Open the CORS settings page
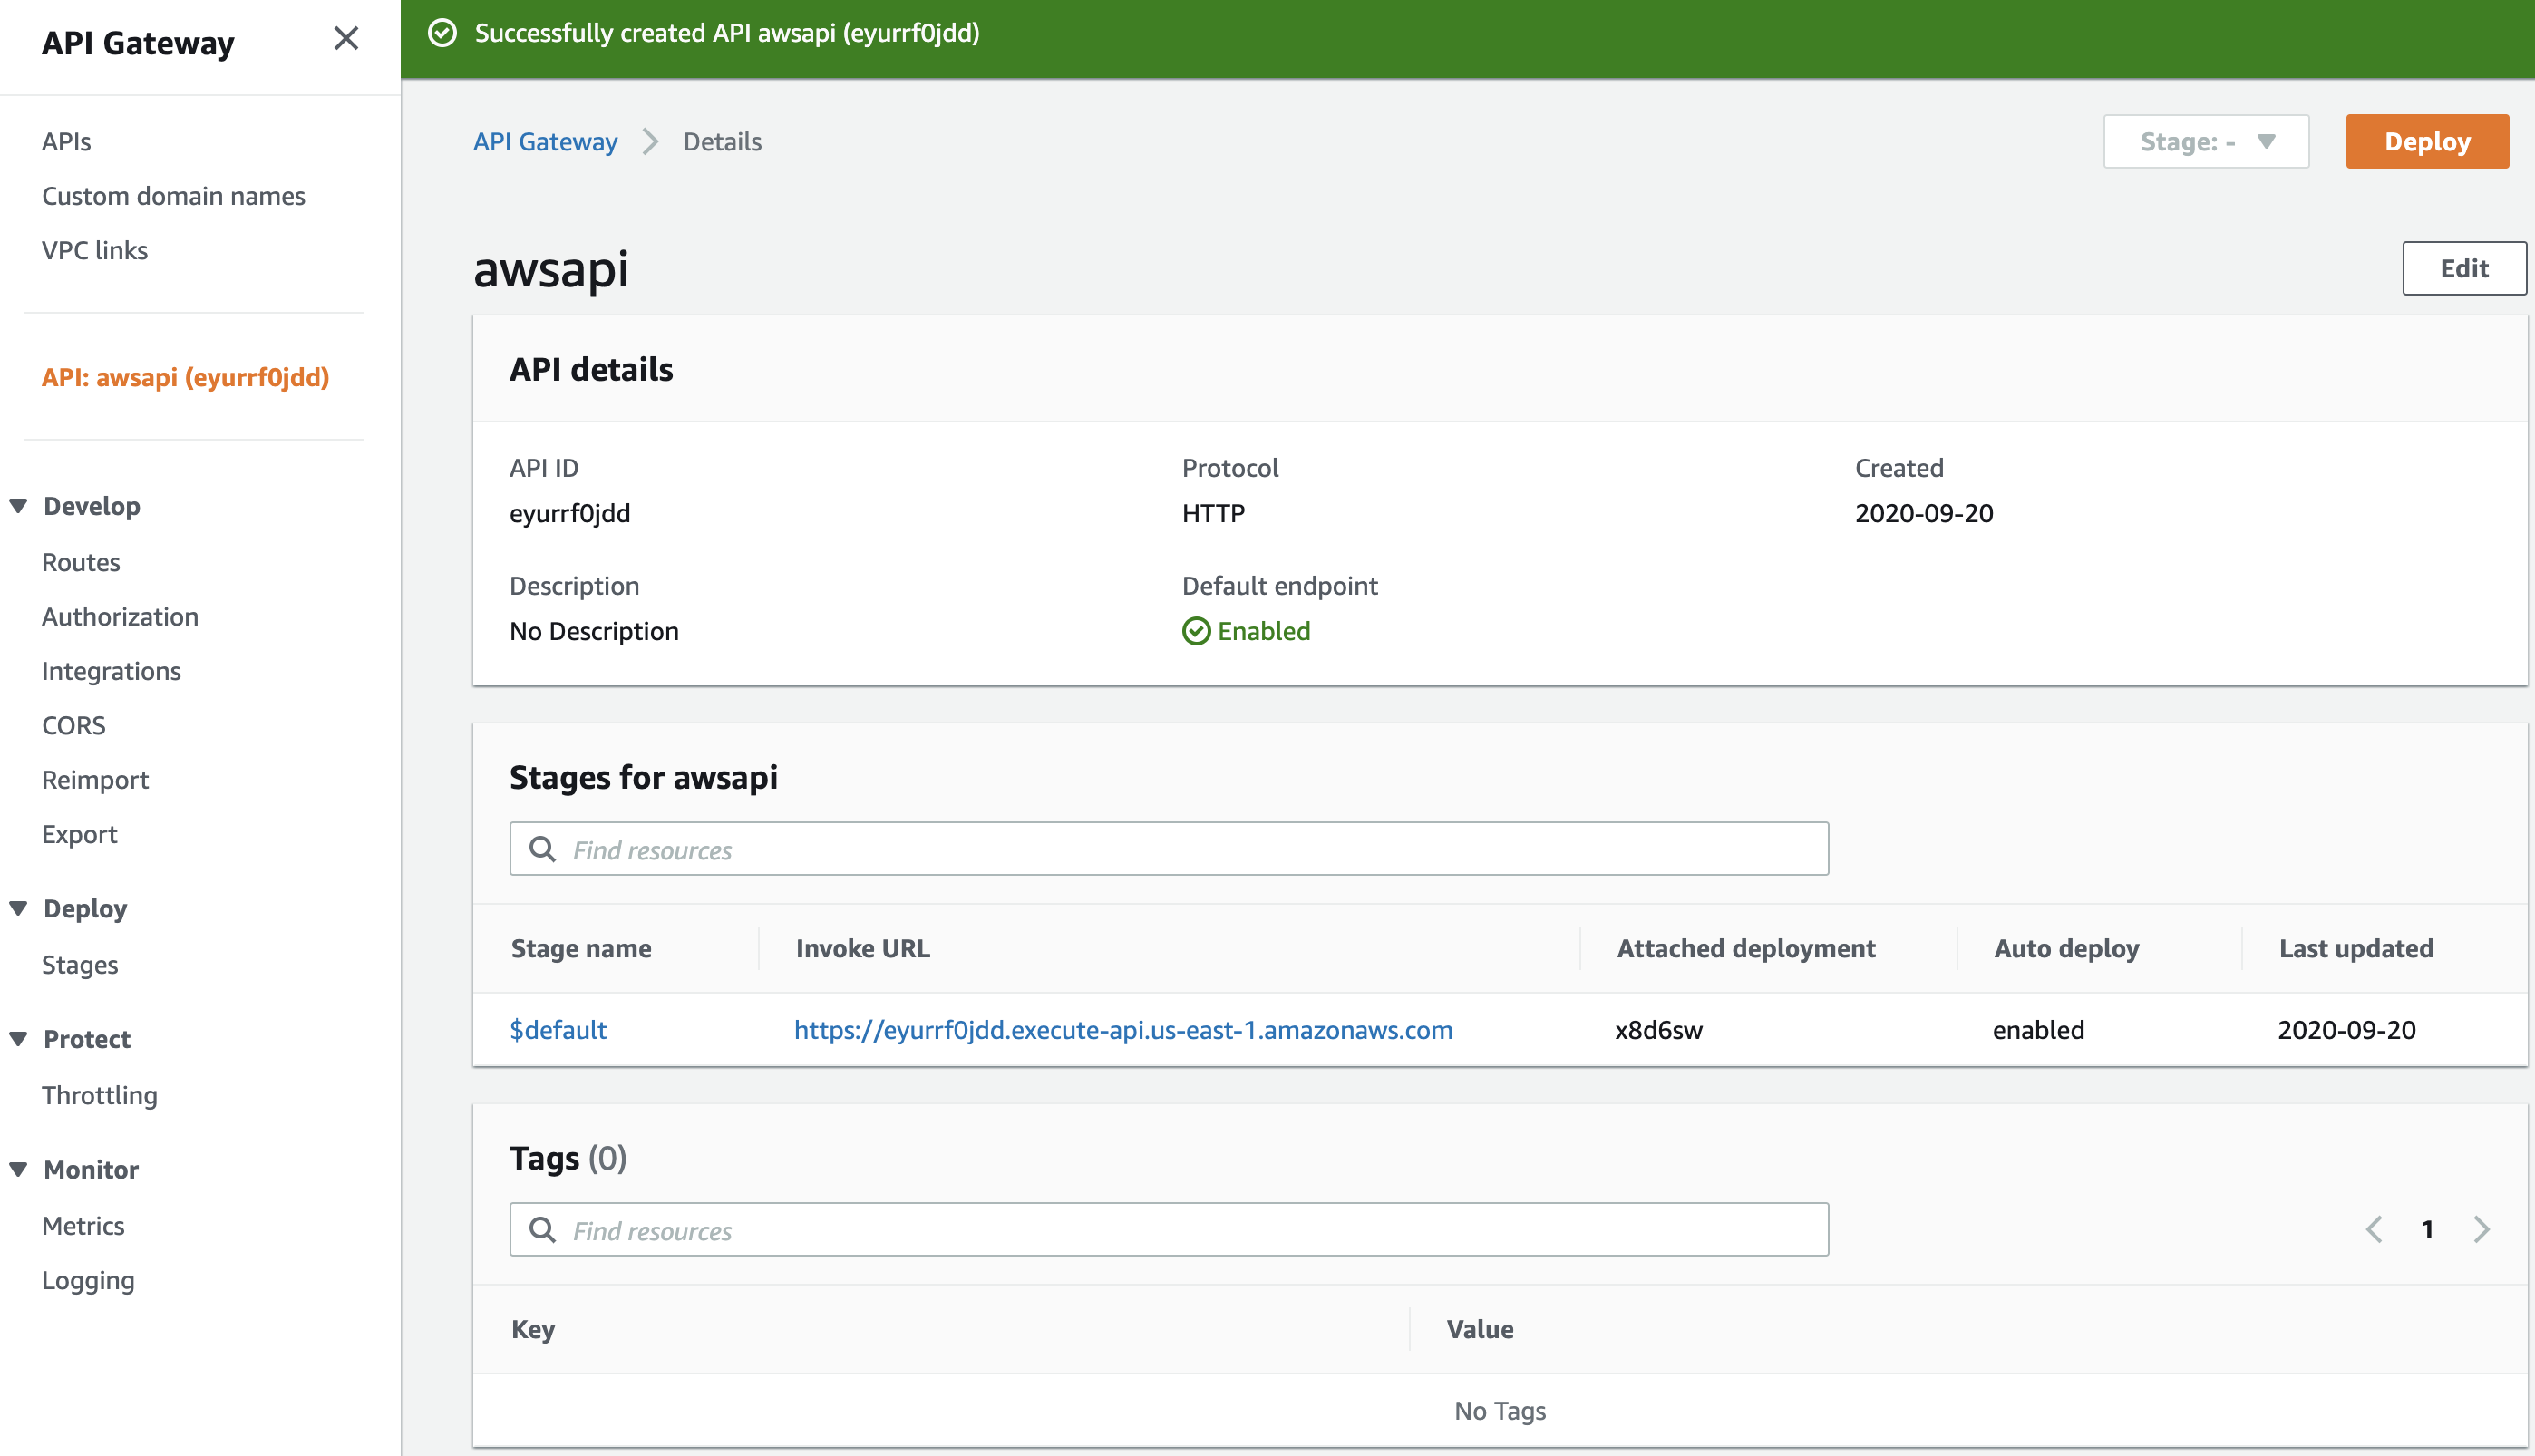 (74, 725)
